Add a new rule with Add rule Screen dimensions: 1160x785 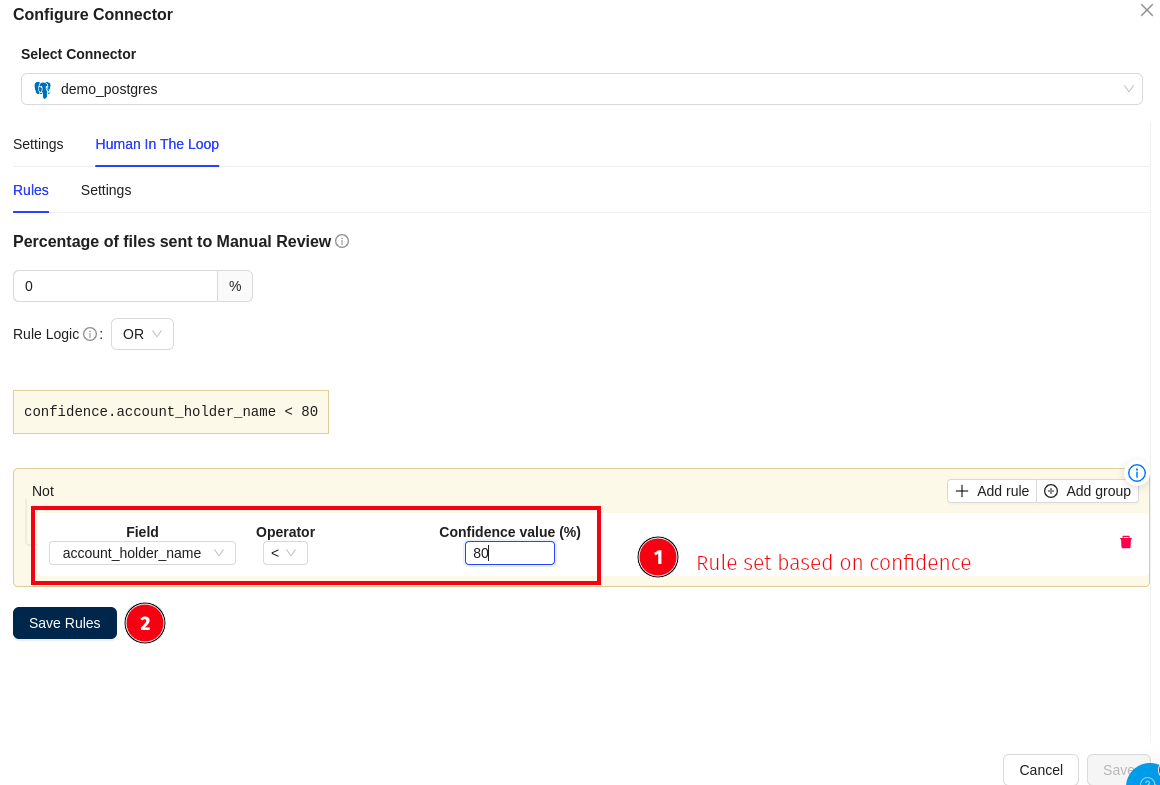coord(992,491)
